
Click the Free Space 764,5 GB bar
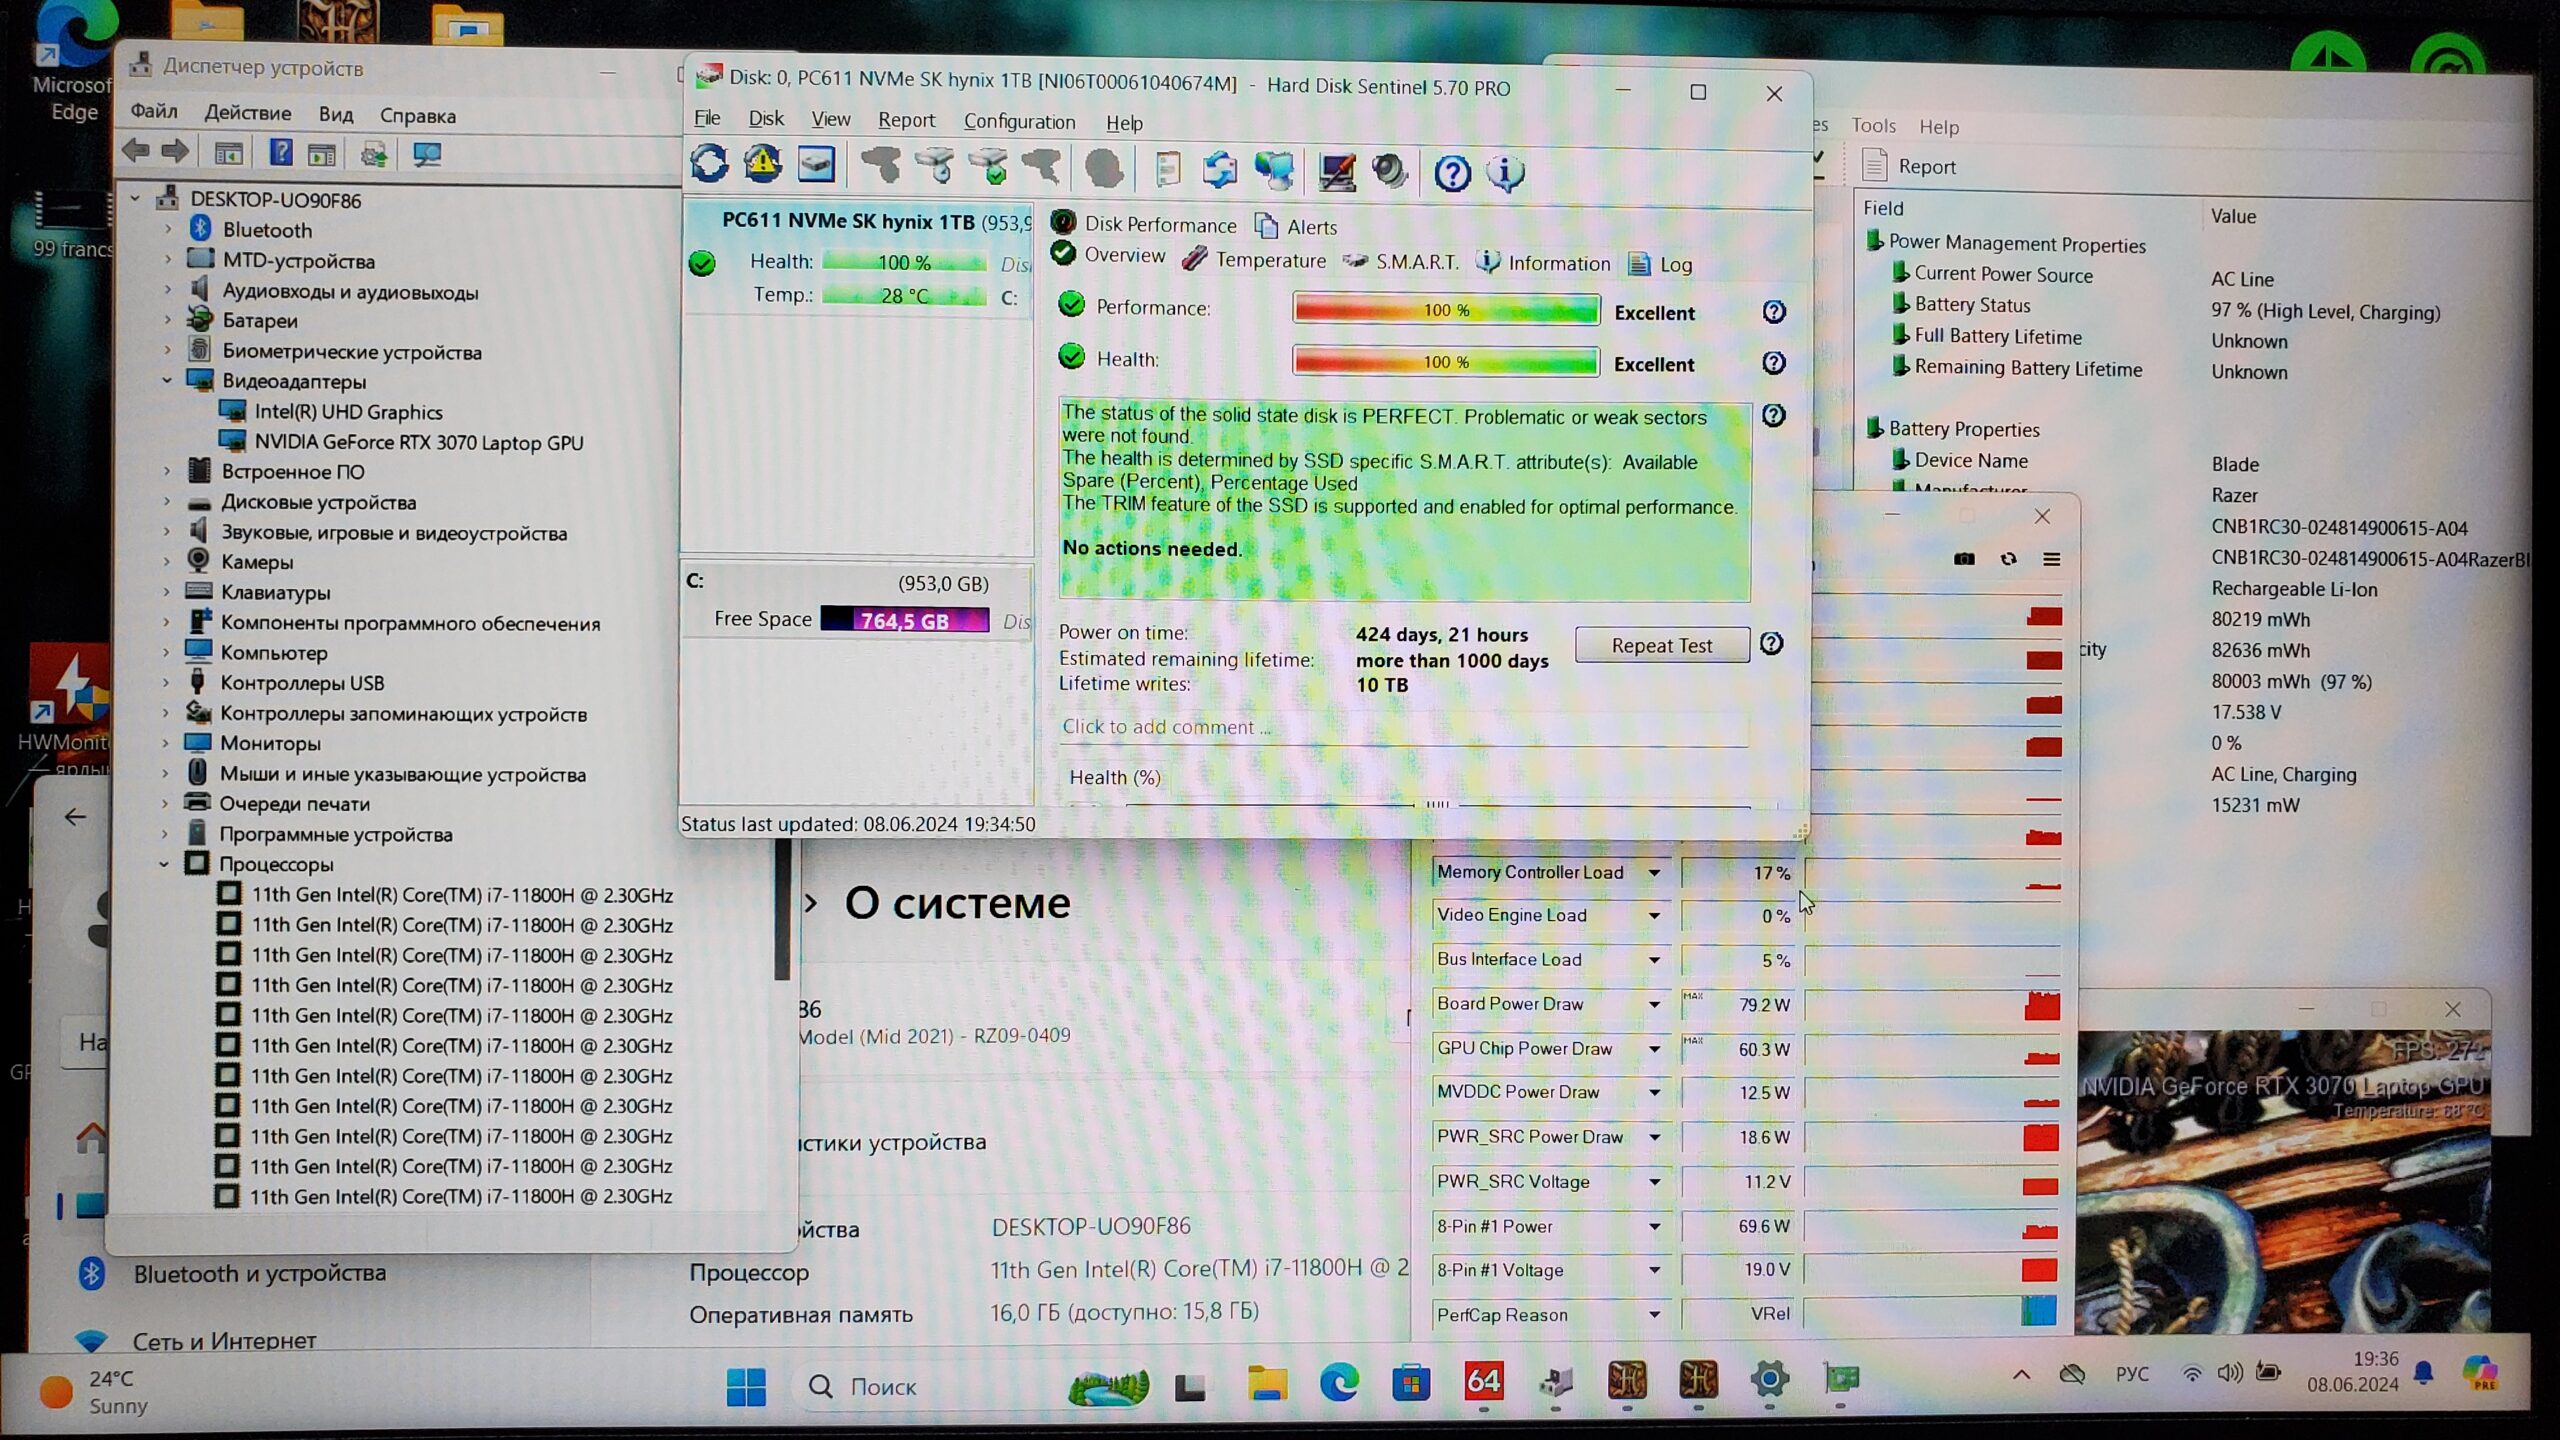coord(904,620)
